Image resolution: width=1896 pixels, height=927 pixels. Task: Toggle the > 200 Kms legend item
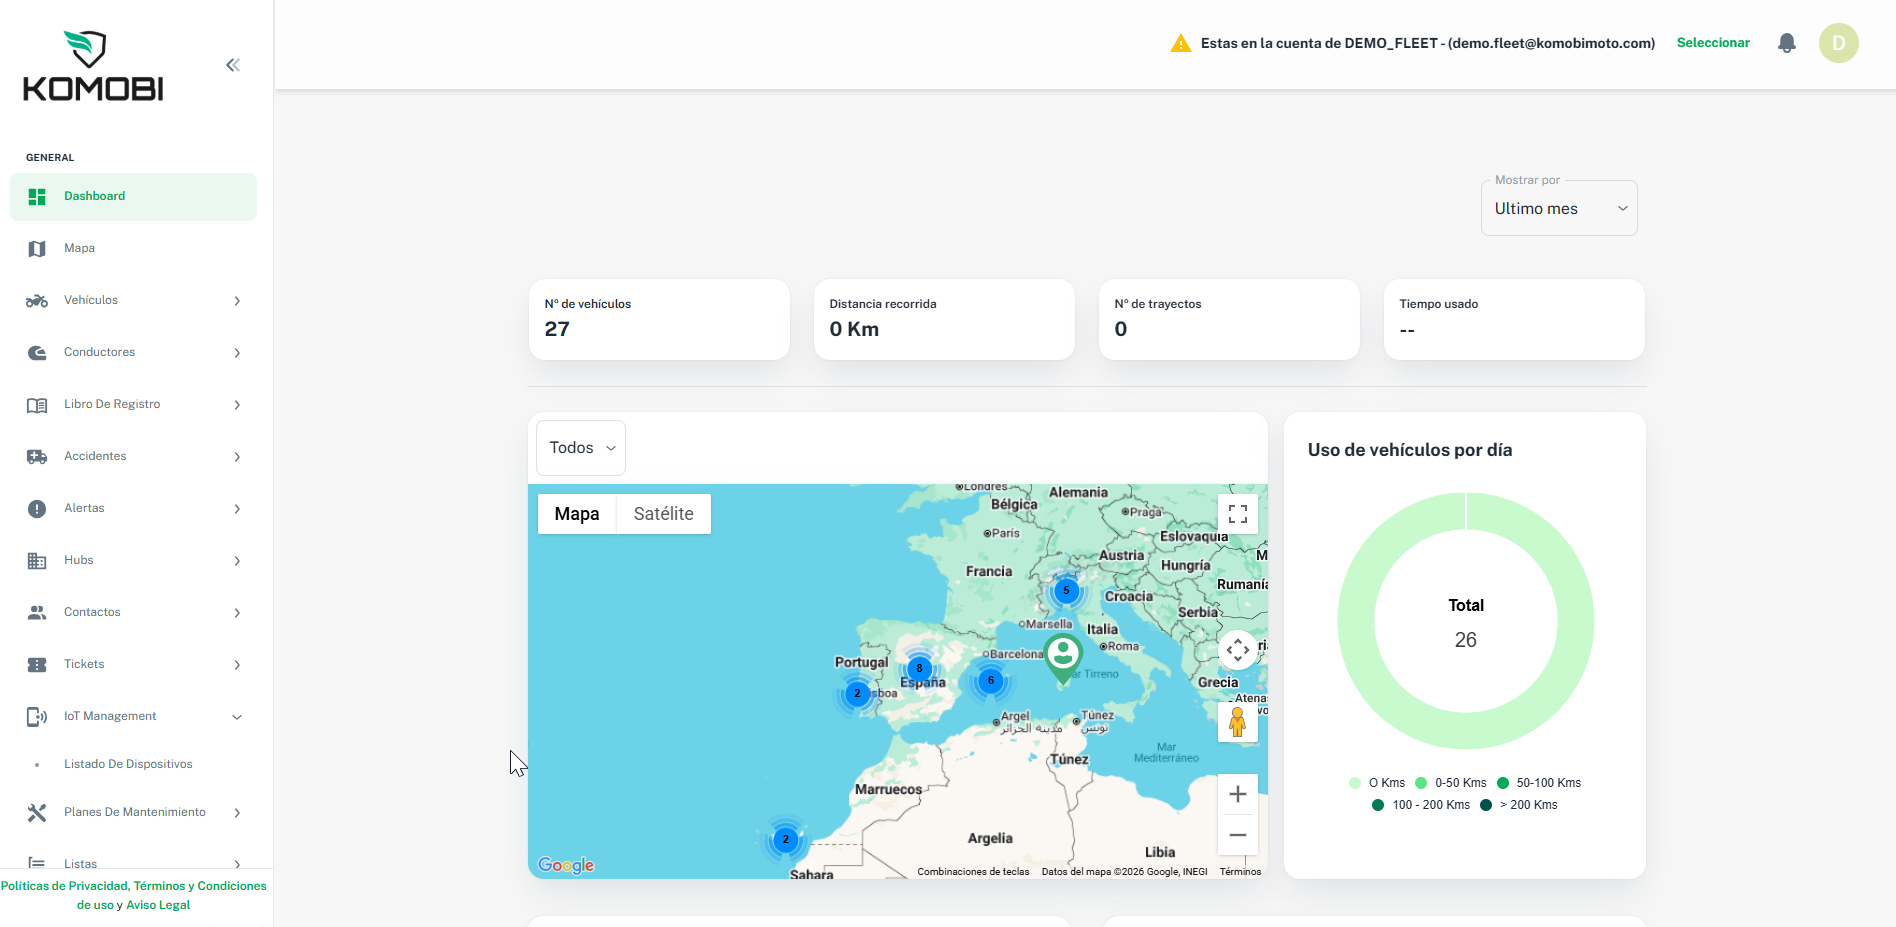(x=1519, y=805)
